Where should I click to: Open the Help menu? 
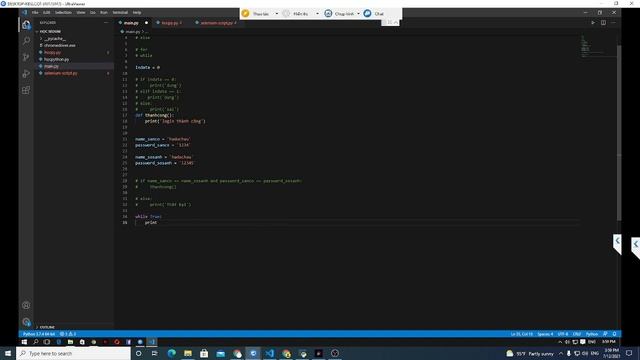click(137, 12)
